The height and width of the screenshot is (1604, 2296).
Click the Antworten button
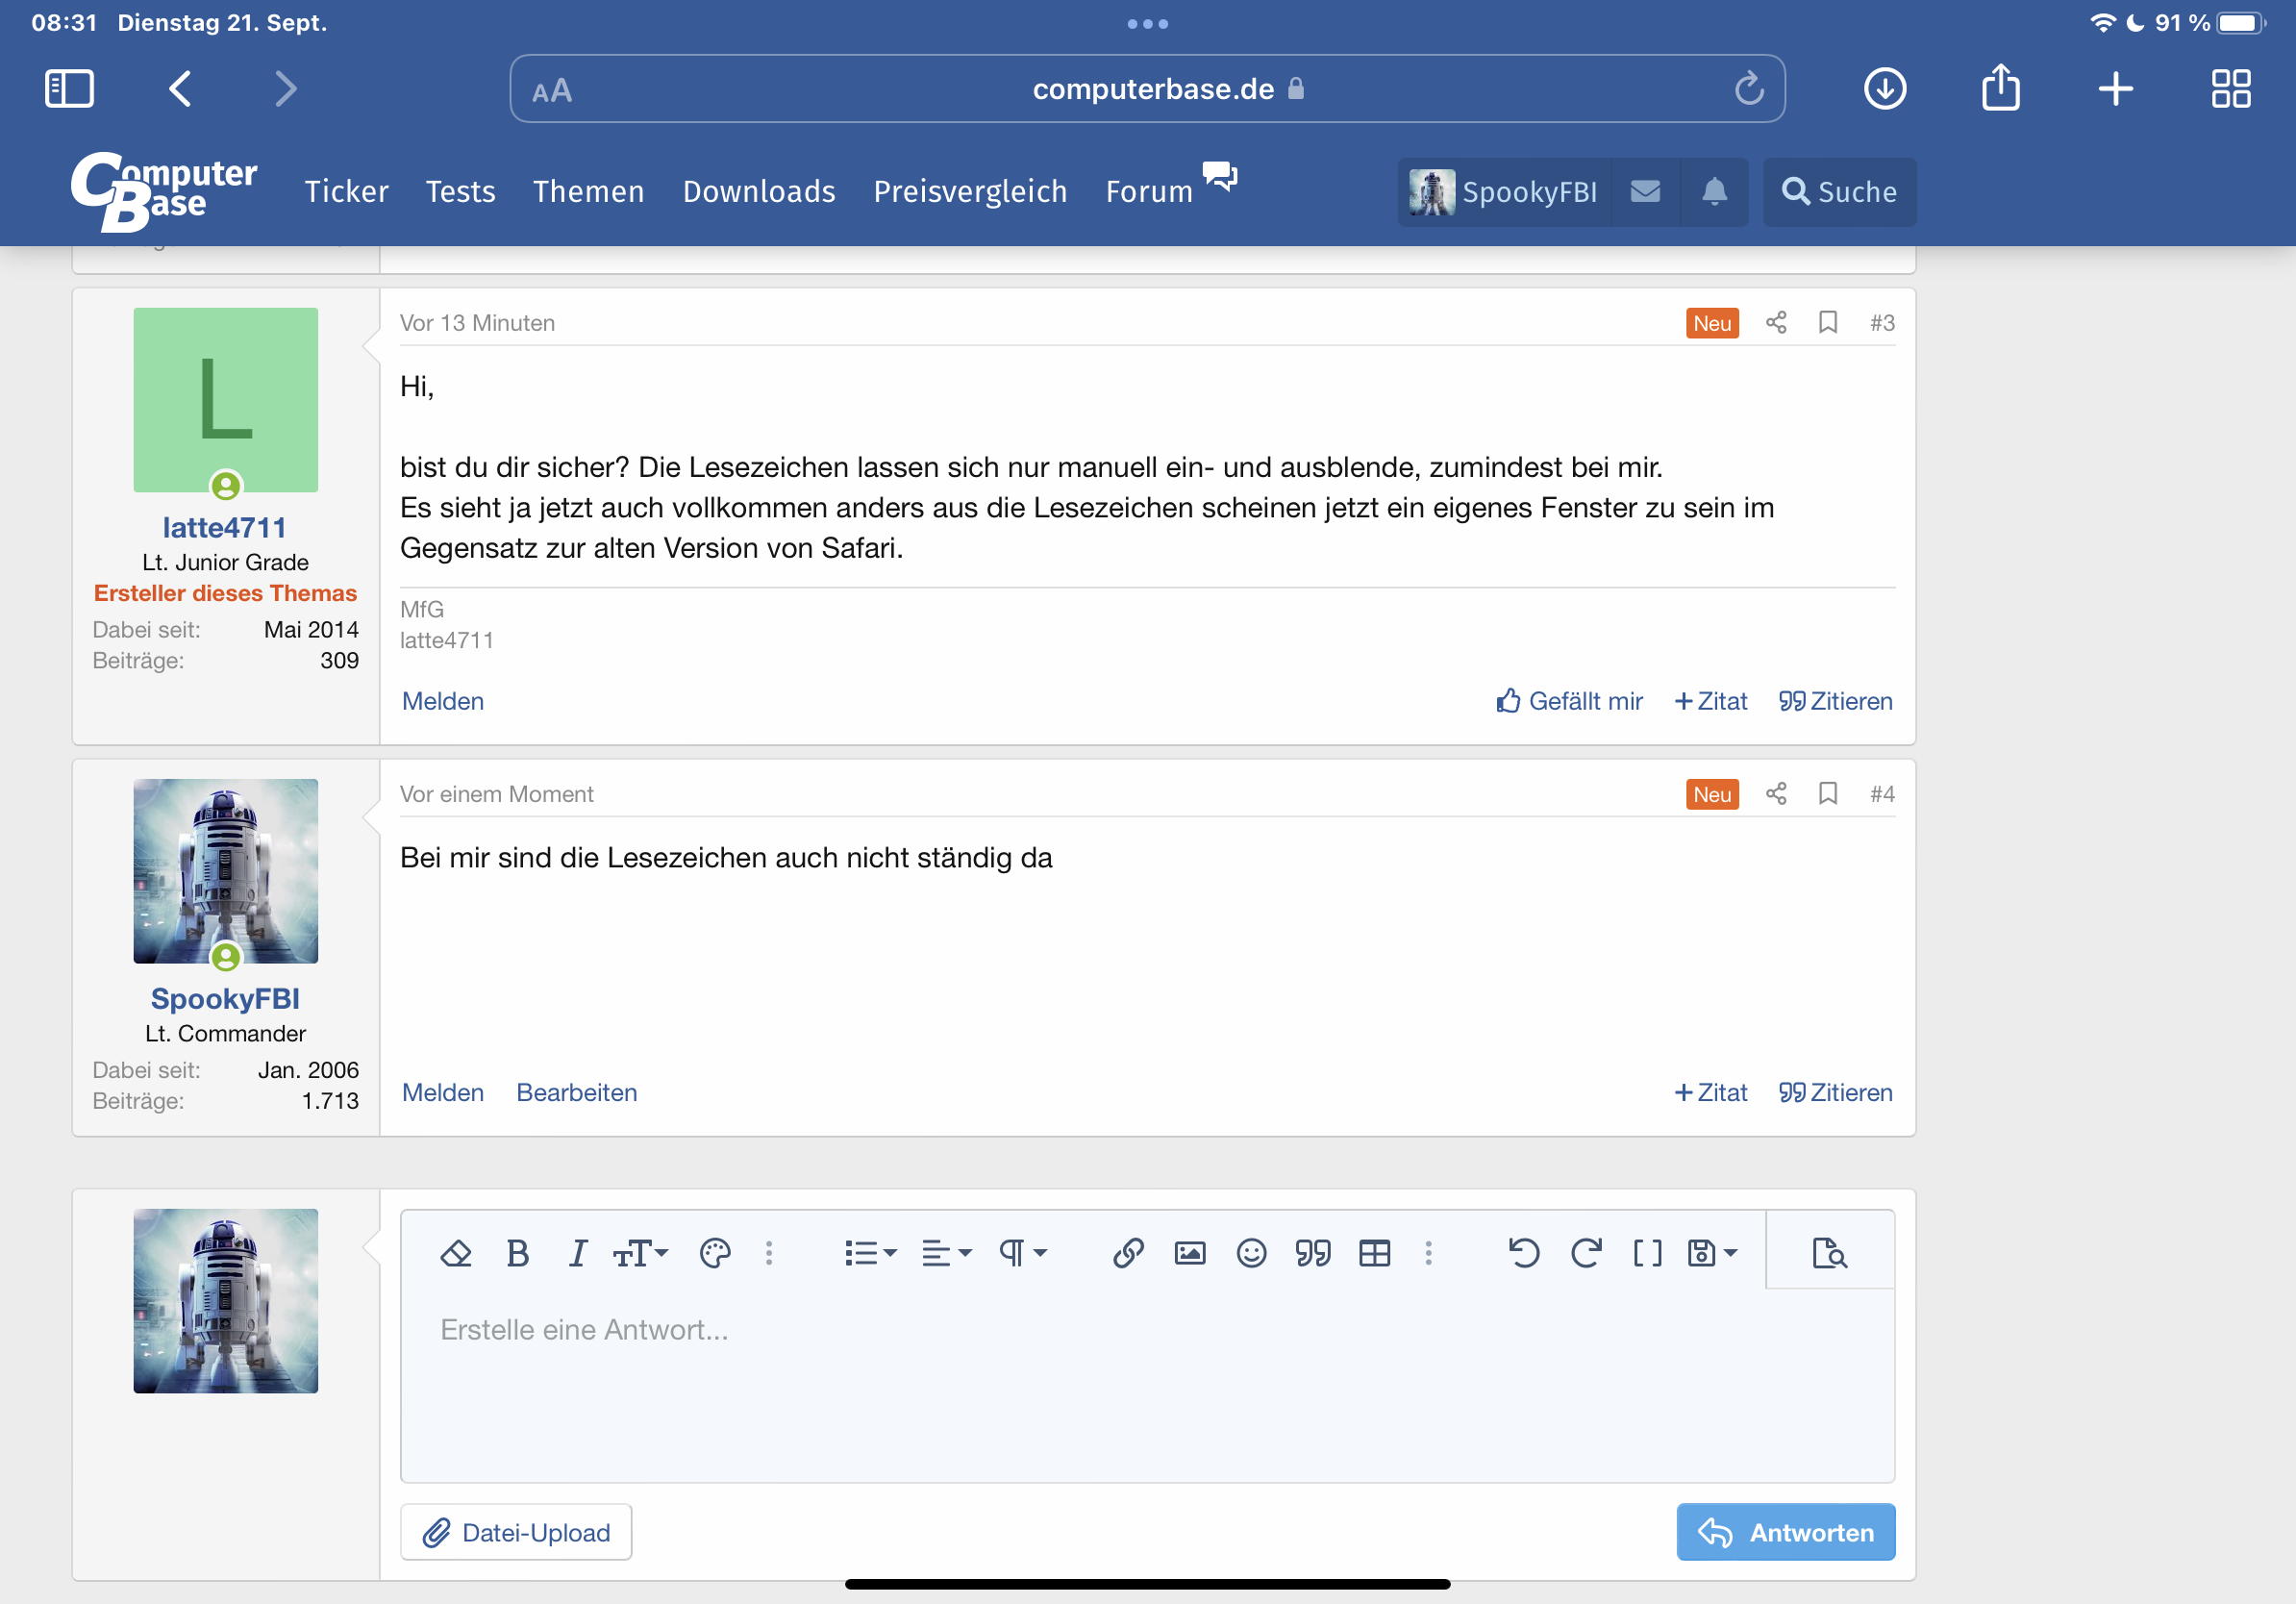1785,1532
